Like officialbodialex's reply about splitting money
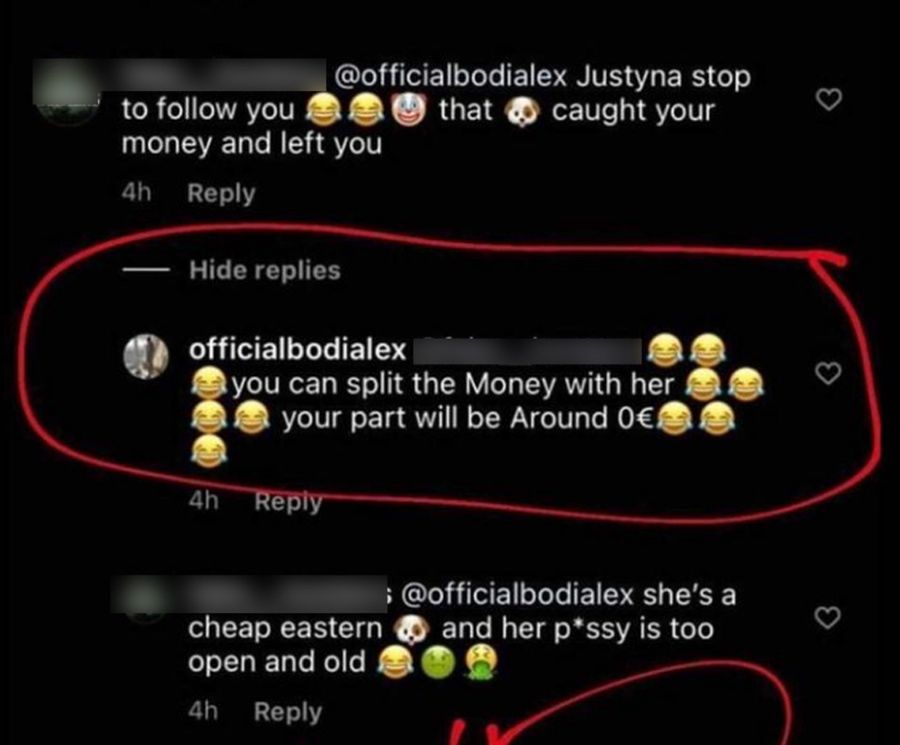 tap(829, 373)
